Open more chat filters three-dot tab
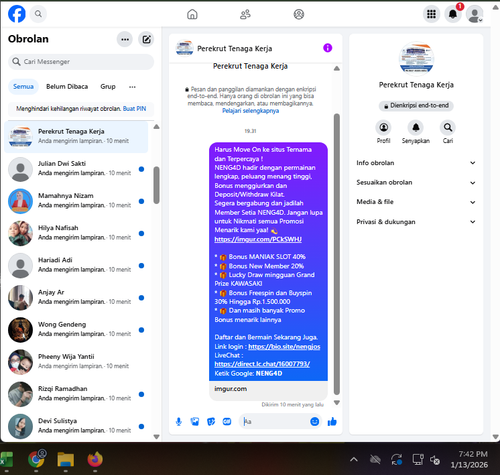The image size is (500, 475). tap(132, 87)
